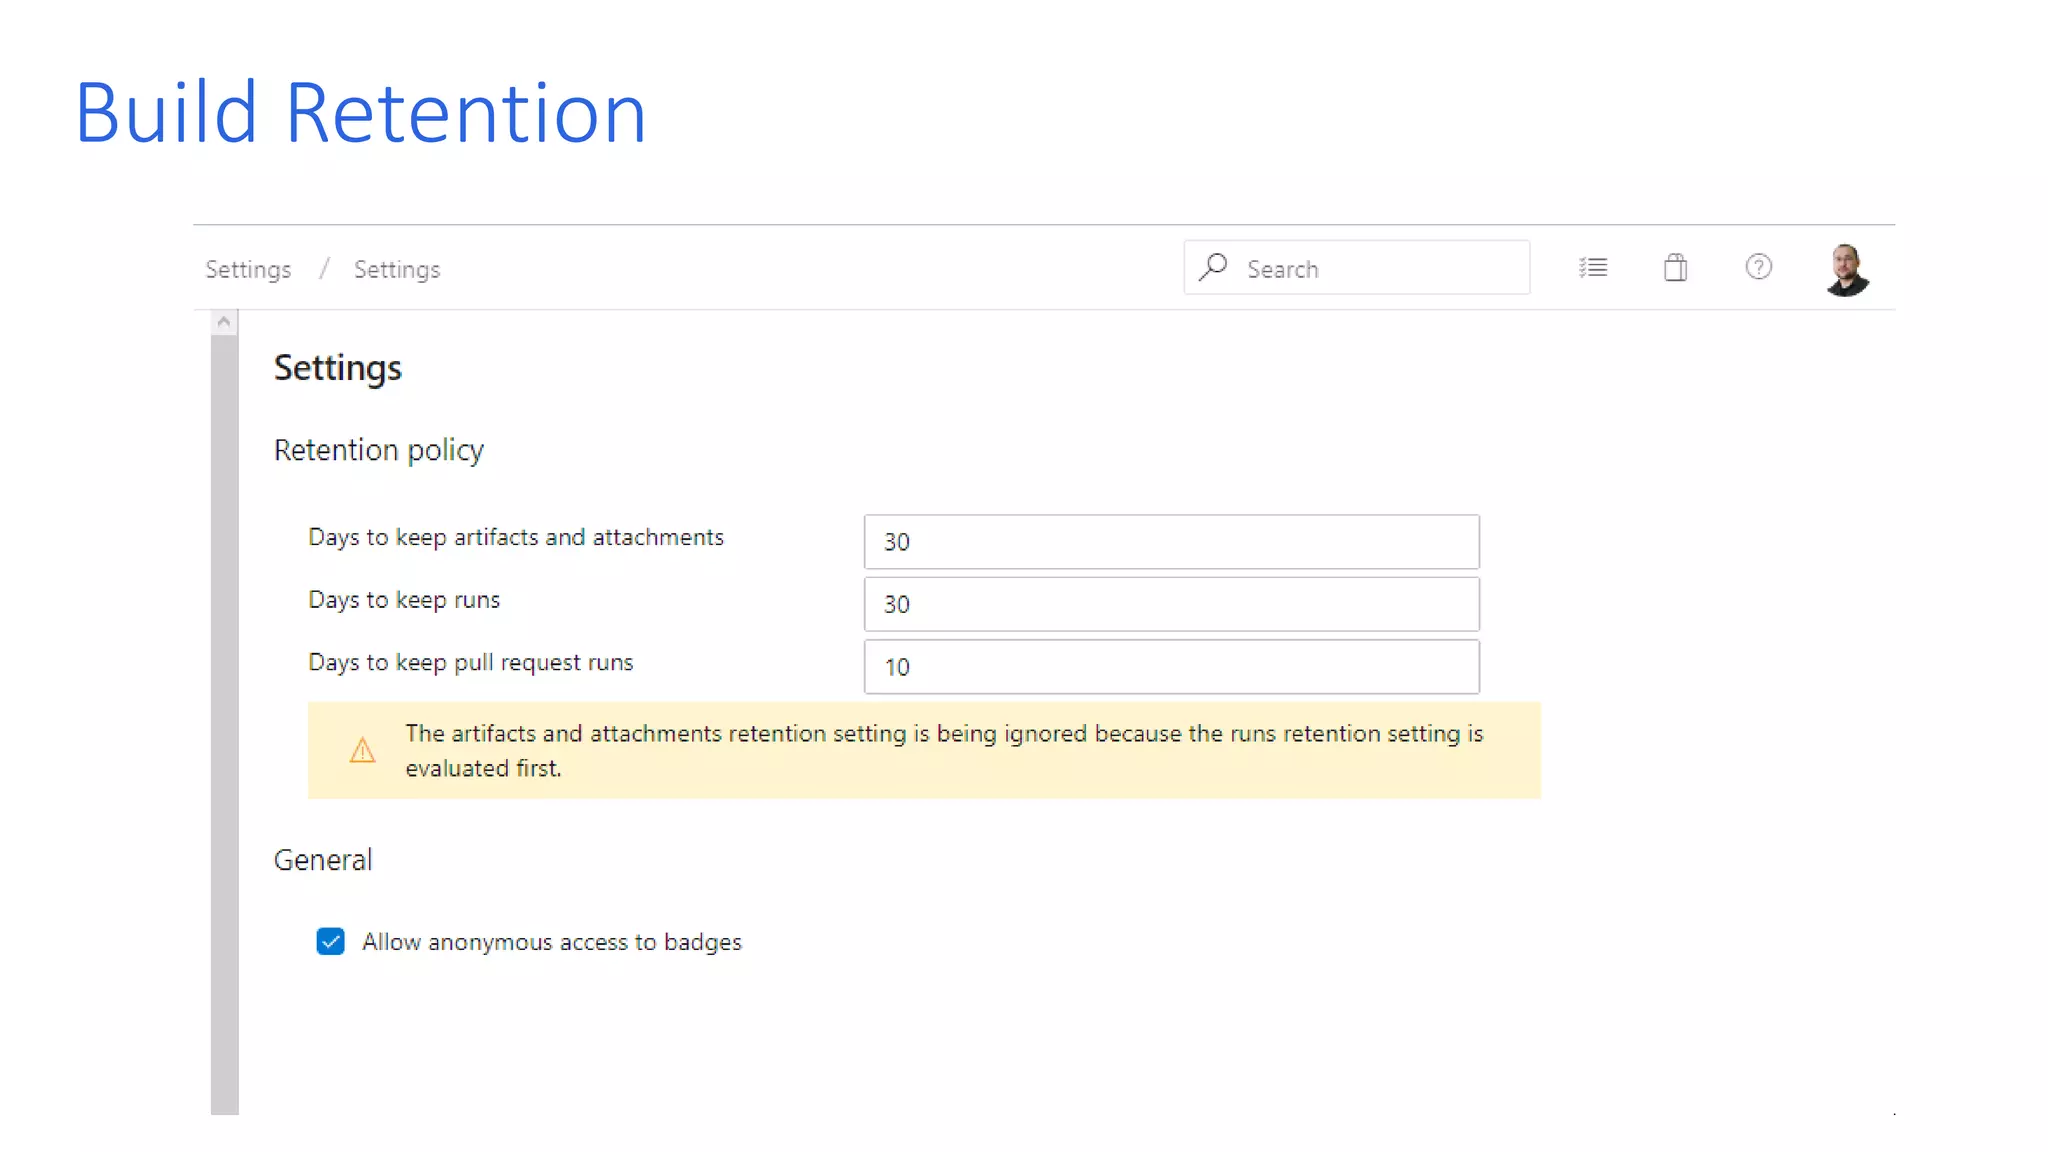The height and width of the screenshot is (1152, 2048).
Task: Open the Marketplace shopping bag icon
Action: click(x=1676, y=267)
